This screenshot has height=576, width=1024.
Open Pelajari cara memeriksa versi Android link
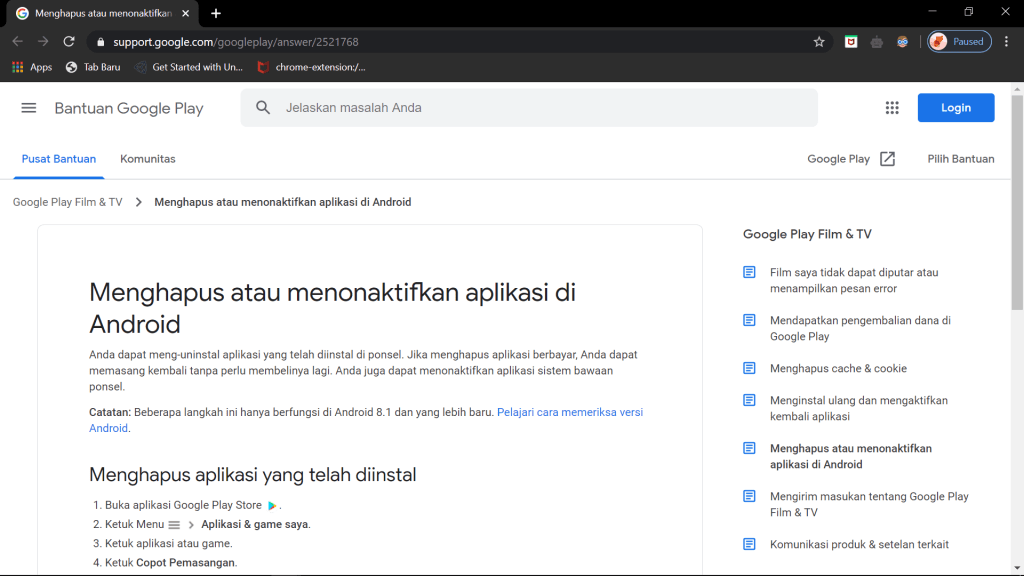click(x=569, y=412)
